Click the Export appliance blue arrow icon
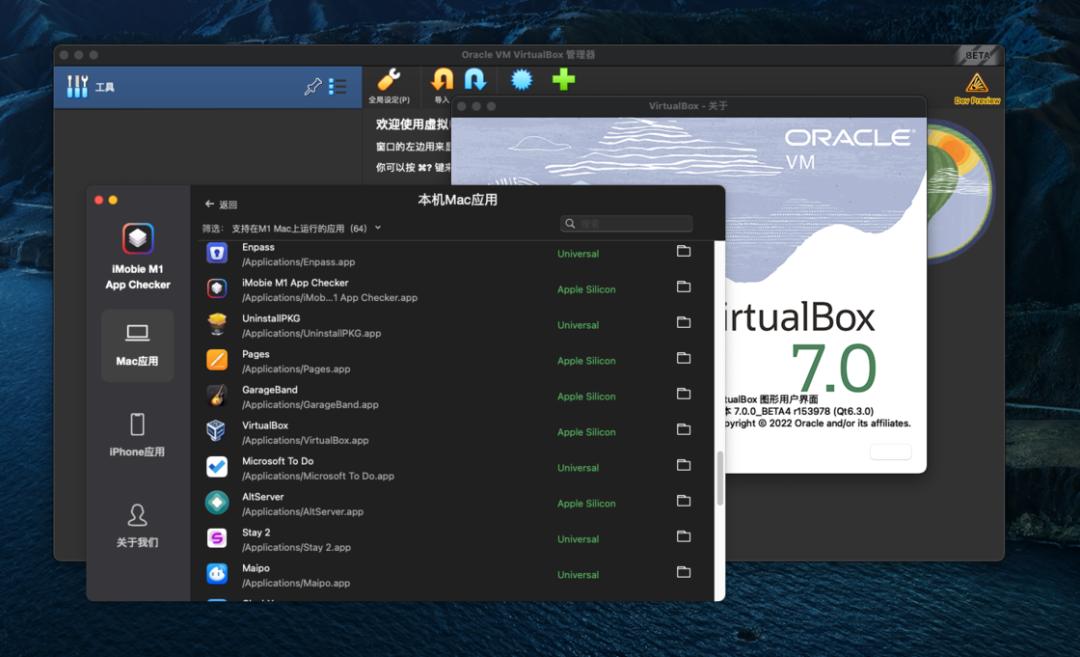 pyautogui.click(x=475, y=80)
